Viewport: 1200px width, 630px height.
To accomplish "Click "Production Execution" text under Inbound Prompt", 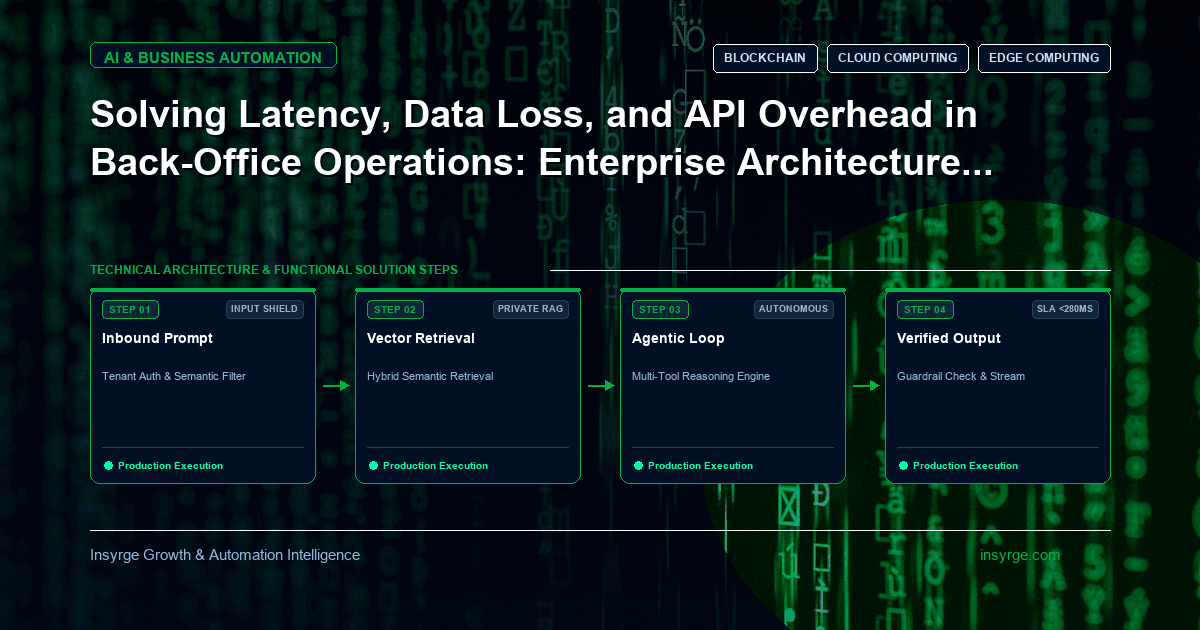I will coord(171,466).
